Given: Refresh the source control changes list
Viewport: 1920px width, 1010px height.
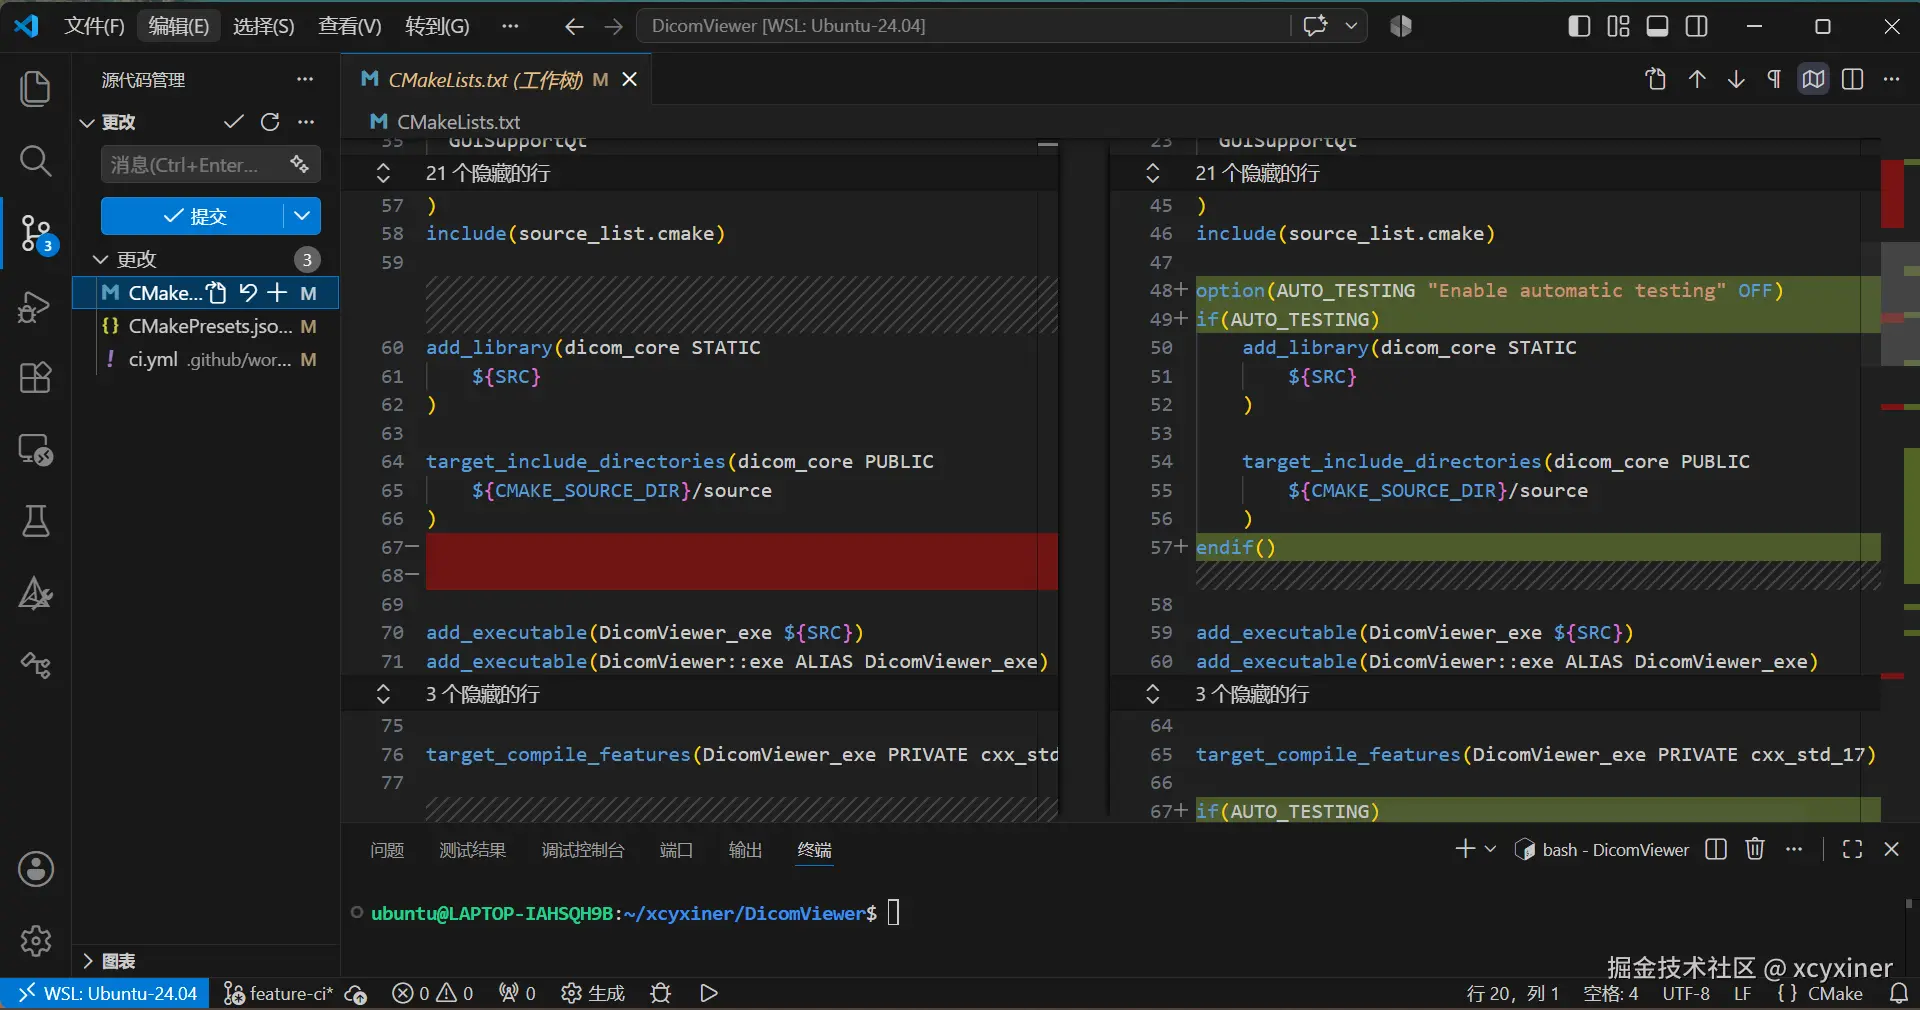Looking at the screenshot, I should [270, 122].
